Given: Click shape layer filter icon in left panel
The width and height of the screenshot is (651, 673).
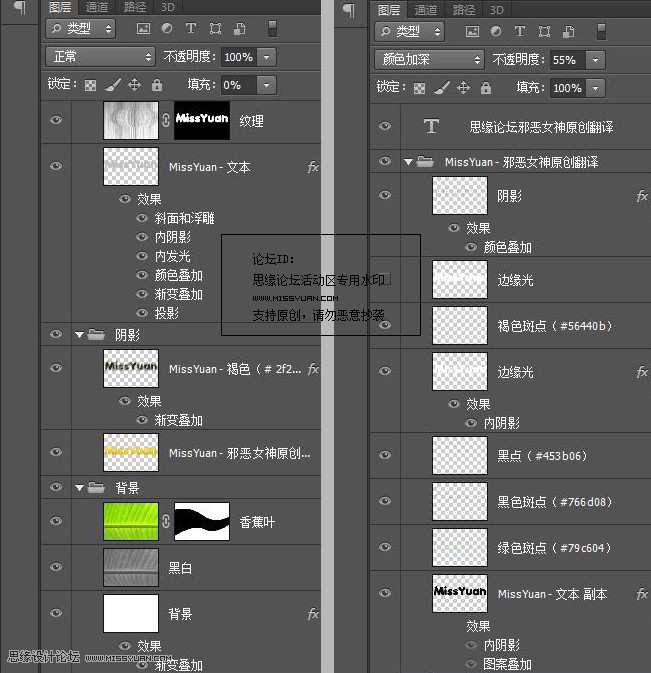Looking at the screenshot, I should pyautogui.click(x=215, y=29).
